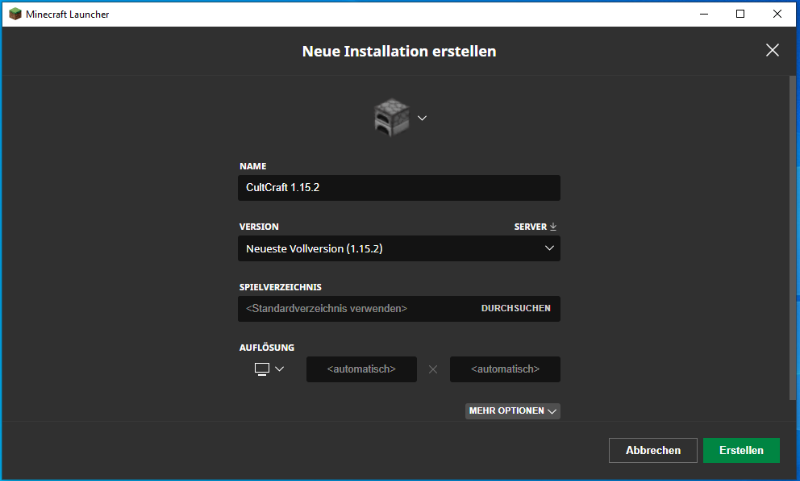The height and width of the screenshot is (481, 800).
Task: Open the Version dropdown showing Neueste Vollversion
Action: pyautogui.click(x=399, y=248)
